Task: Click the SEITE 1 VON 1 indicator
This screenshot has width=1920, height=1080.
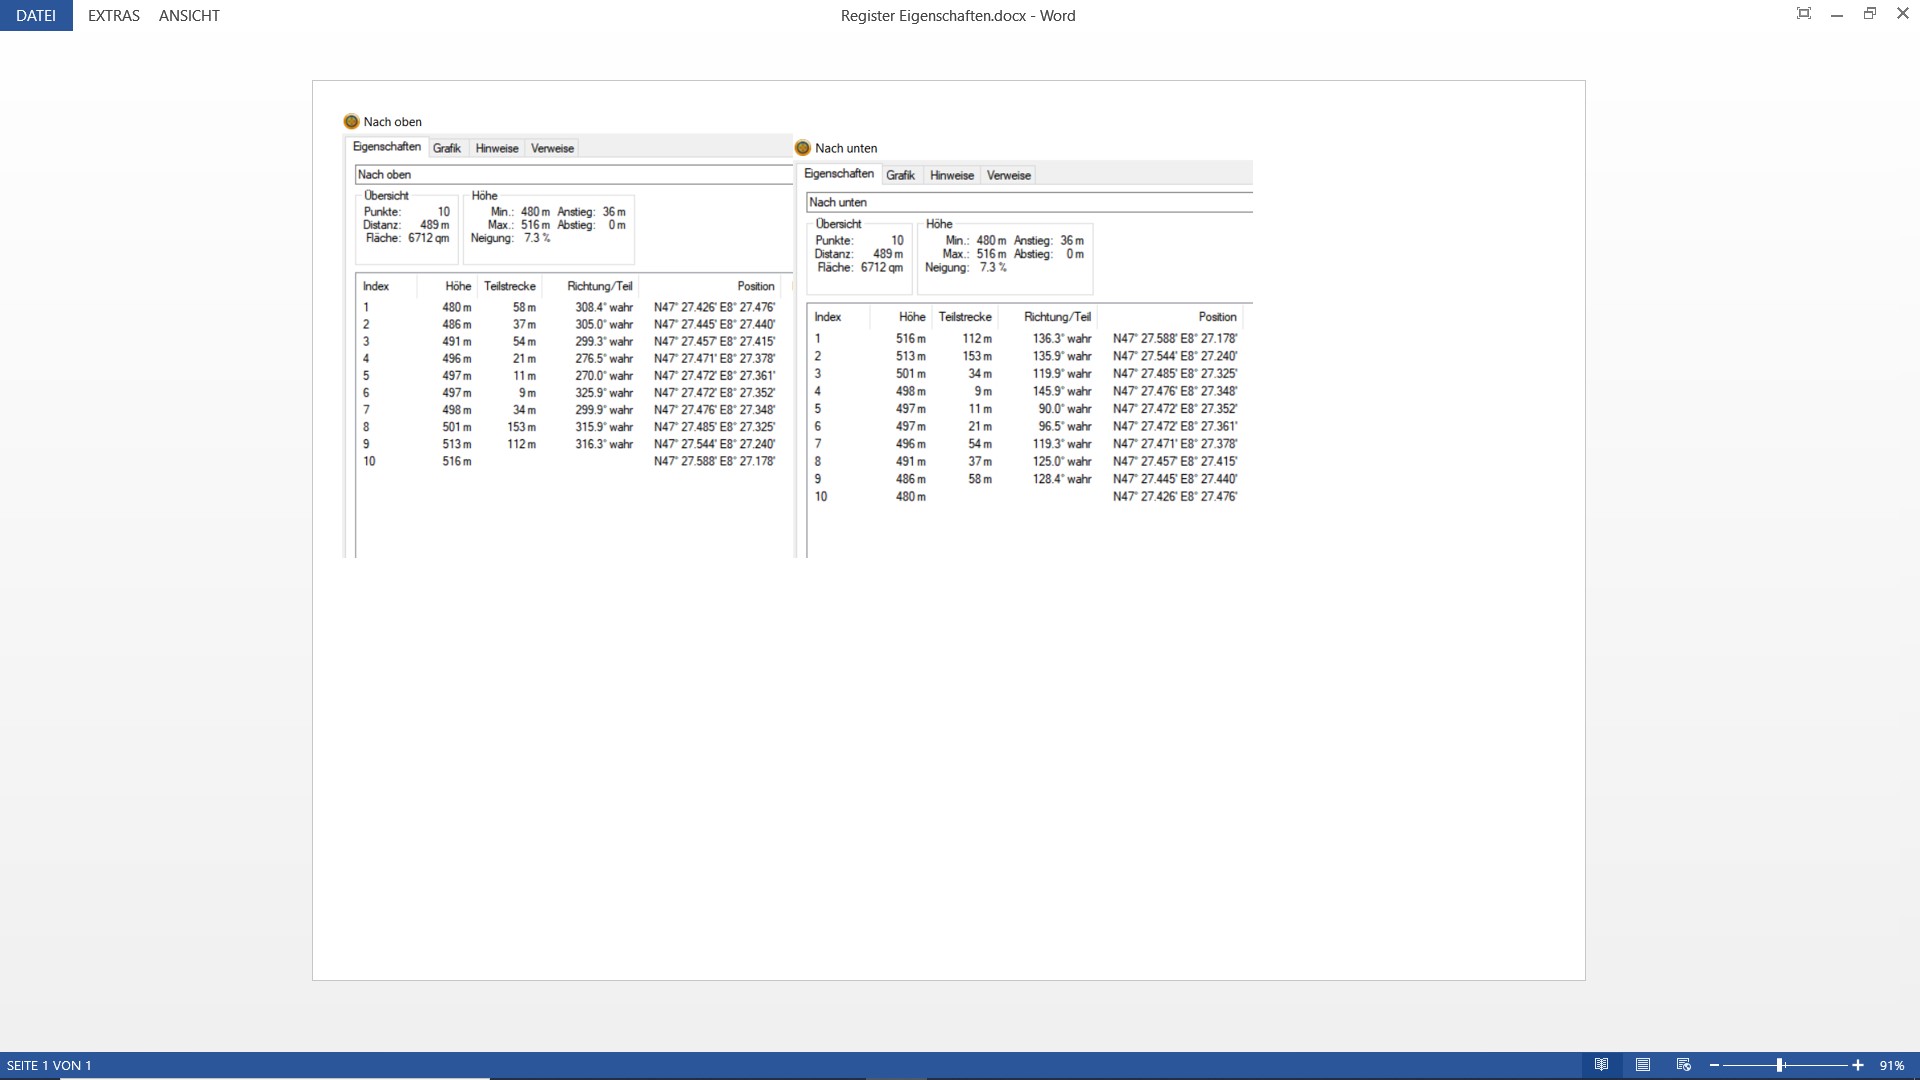Action: pyautogui.click(x=49, y=1065)
